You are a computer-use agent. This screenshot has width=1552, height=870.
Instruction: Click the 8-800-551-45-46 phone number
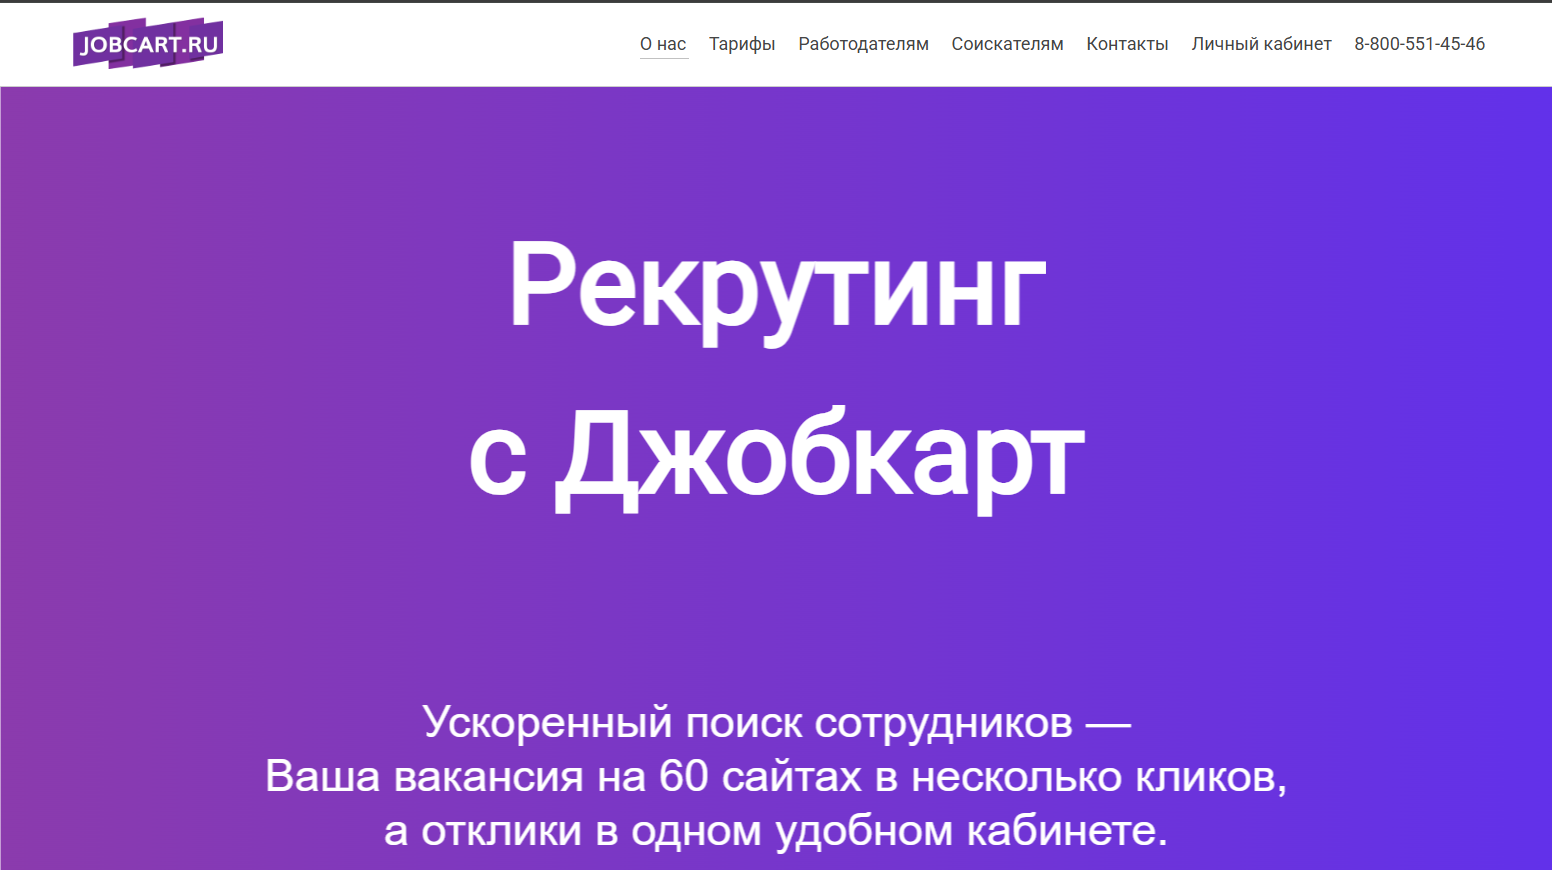click(1419, 43)
